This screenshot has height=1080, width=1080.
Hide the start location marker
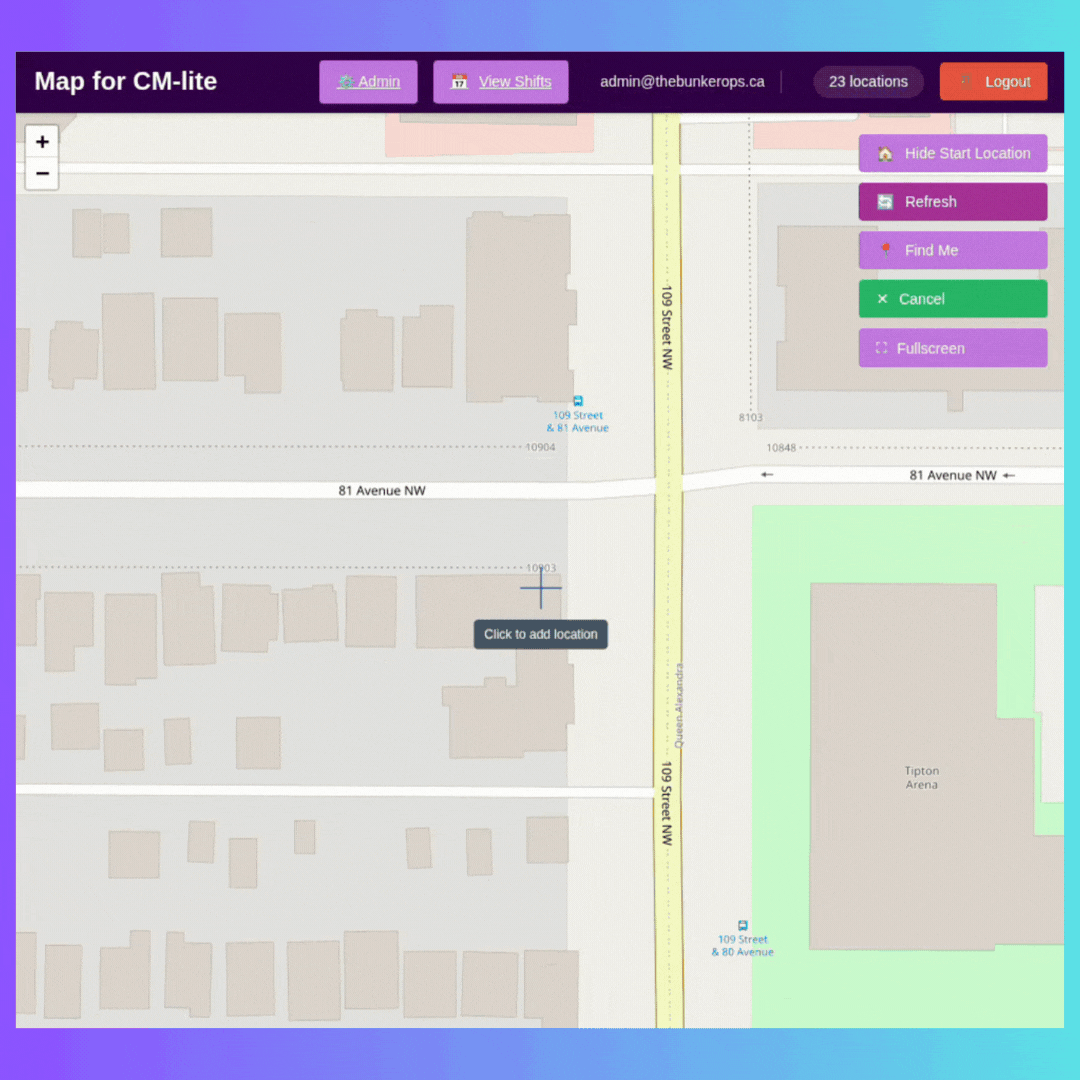(x=952, y=153)
